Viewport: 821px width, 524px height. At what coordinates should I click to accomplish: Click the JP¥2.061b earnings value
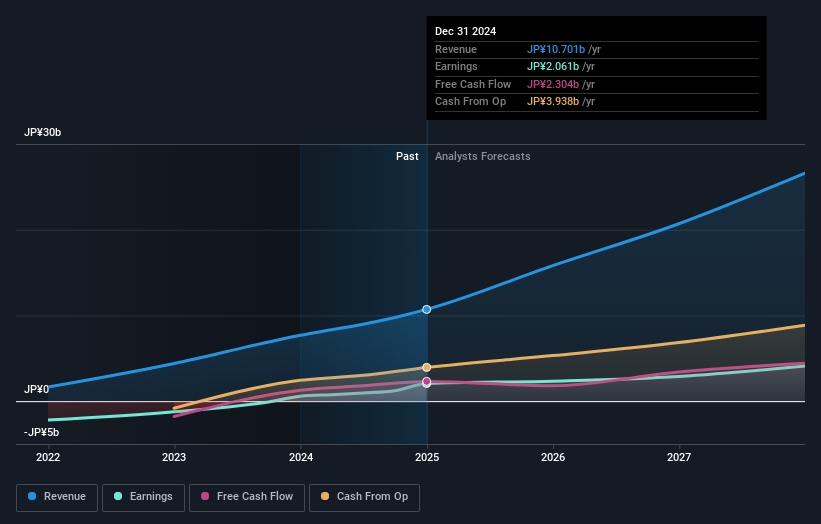553,66
